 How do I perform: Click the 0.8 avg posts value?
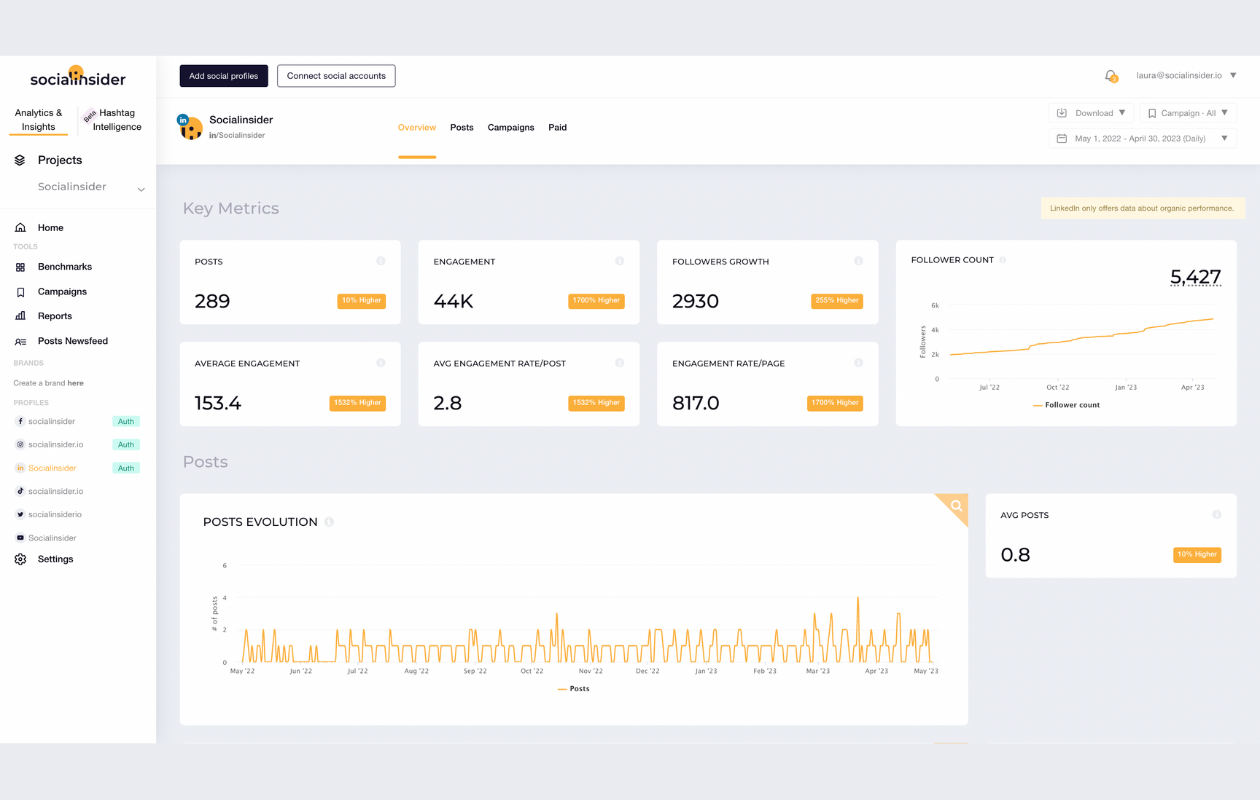click(1015, 555)
